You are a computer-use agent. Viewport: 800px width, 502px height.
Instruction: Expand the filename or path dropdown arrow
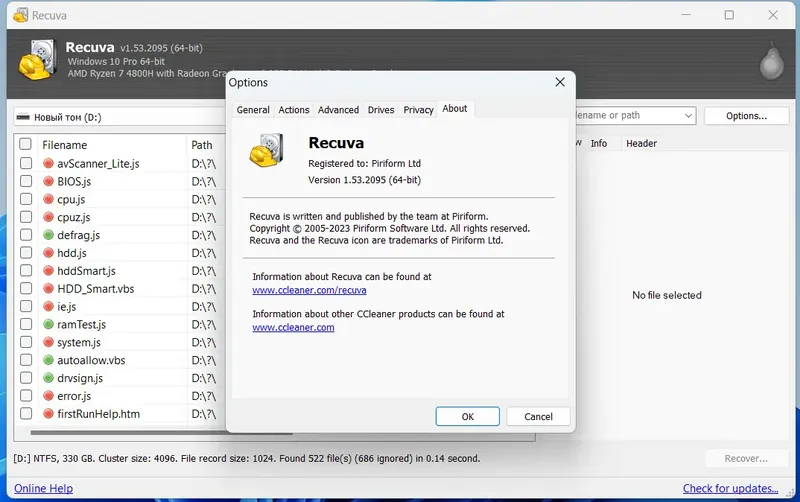pos(688,116)
